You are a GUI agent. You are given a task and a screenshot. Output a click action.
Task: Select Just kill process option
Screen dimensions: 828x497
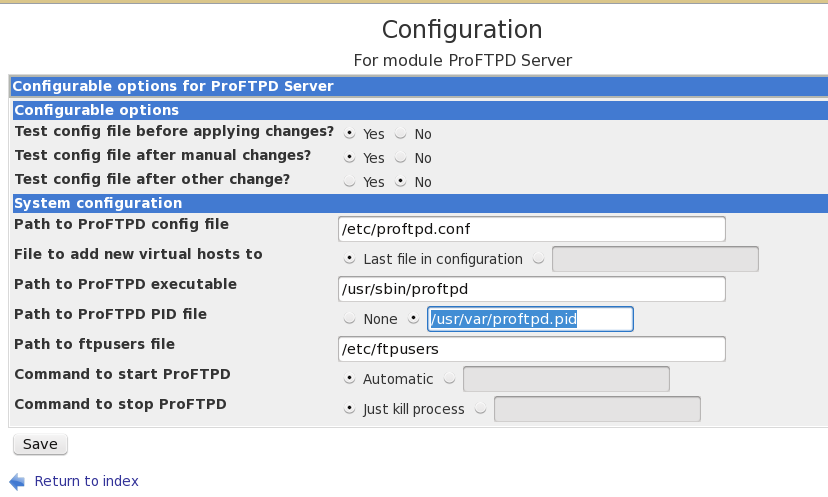(x=349, y=408)
